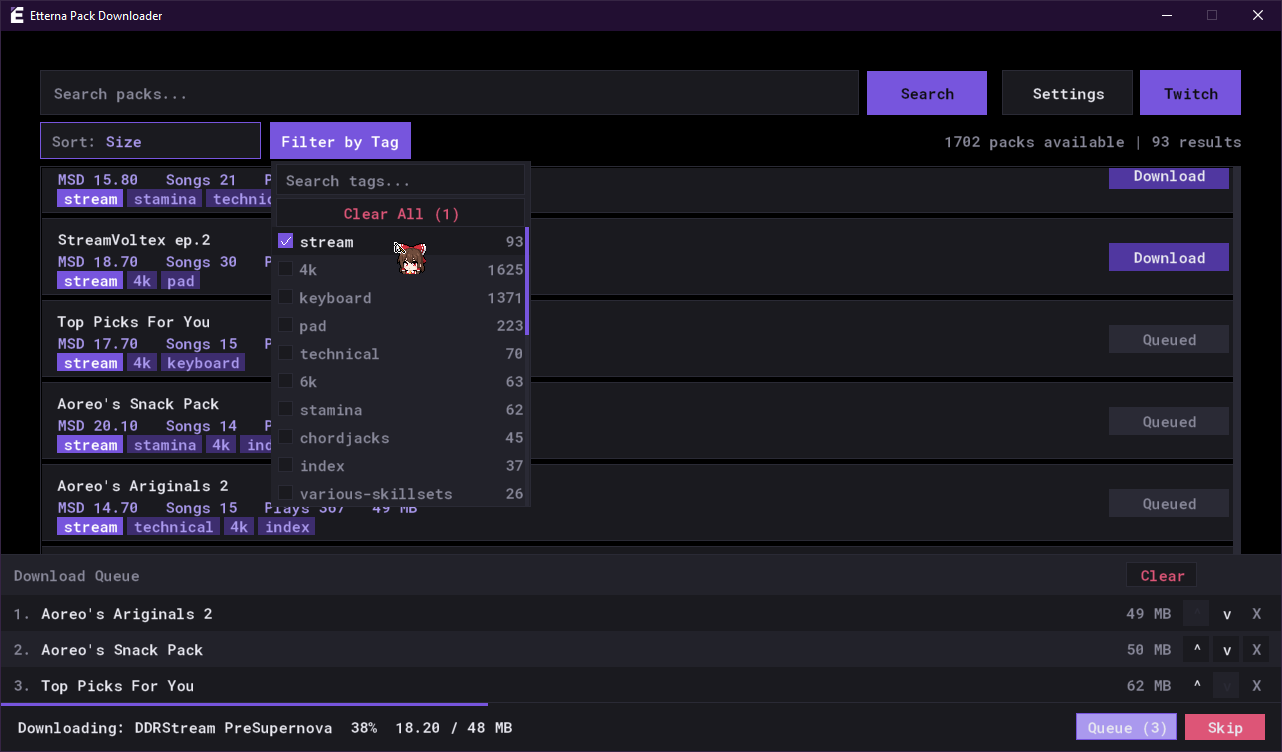The image size is (1282, 752).
Task: Click Queued button for Aoreo's Ariginals 2
Action: pos(1169,504)
